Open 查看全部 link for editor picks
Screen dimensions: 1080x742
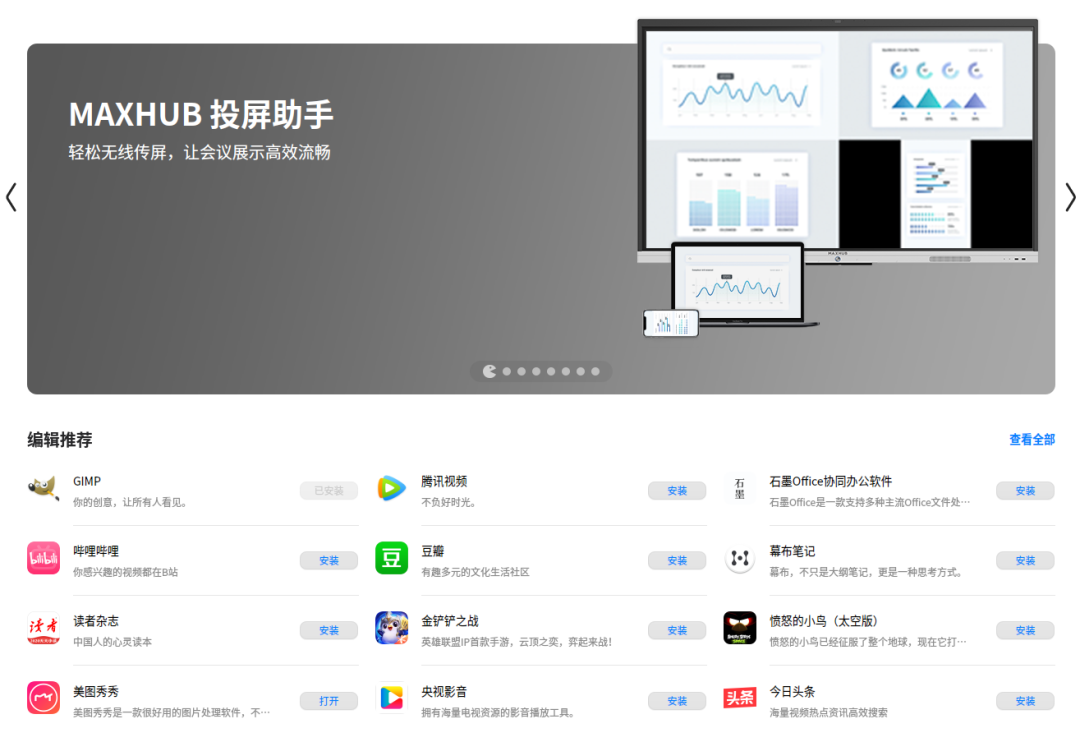pos(1032,440)
